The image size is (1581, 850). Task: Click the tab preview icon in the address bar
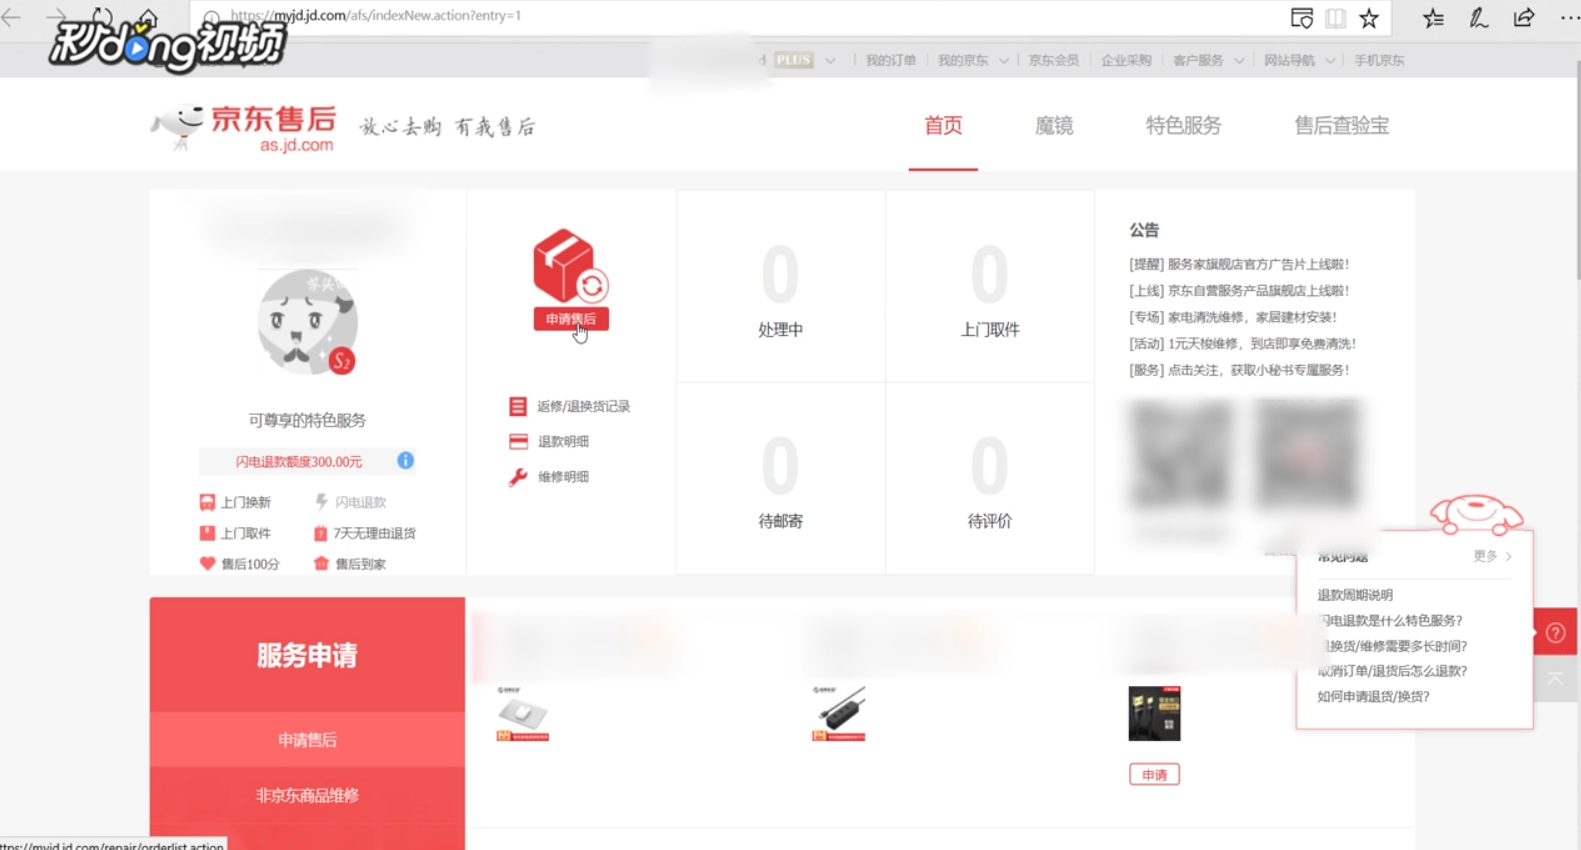pyautogui.click(x=1301, y=18)
